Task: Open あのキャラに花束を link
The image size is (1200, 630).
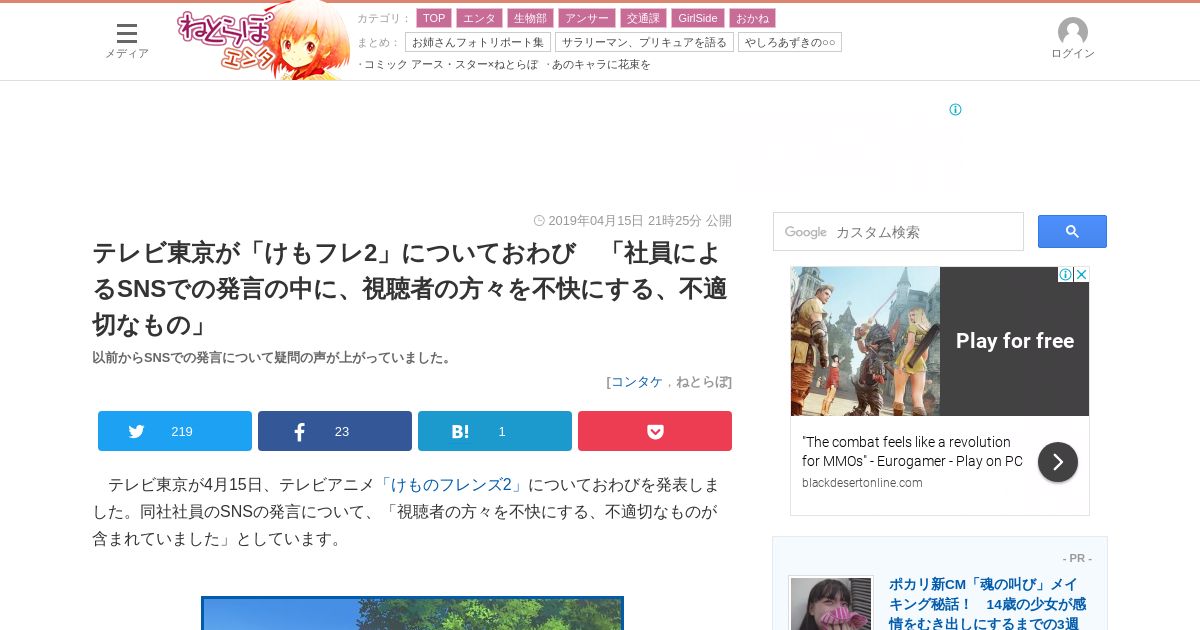Action: pos(601,65)
